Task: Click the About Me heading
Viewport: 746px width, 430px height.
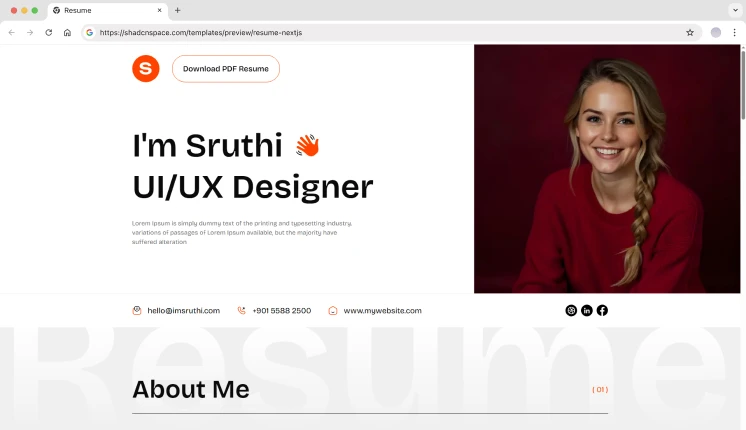Action: pos(191,390)
